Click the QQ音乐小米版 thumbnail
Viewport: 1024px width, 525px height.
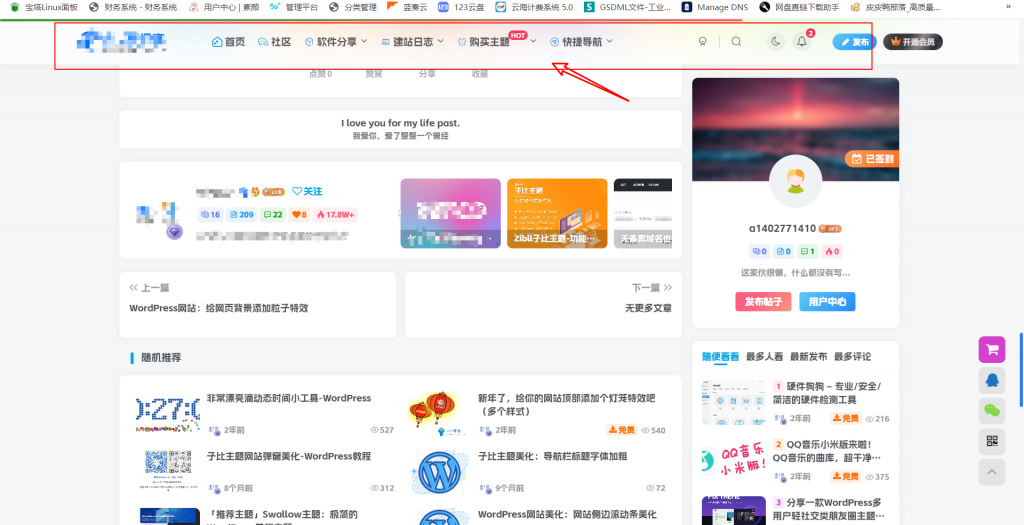click(x=733, y=461)
